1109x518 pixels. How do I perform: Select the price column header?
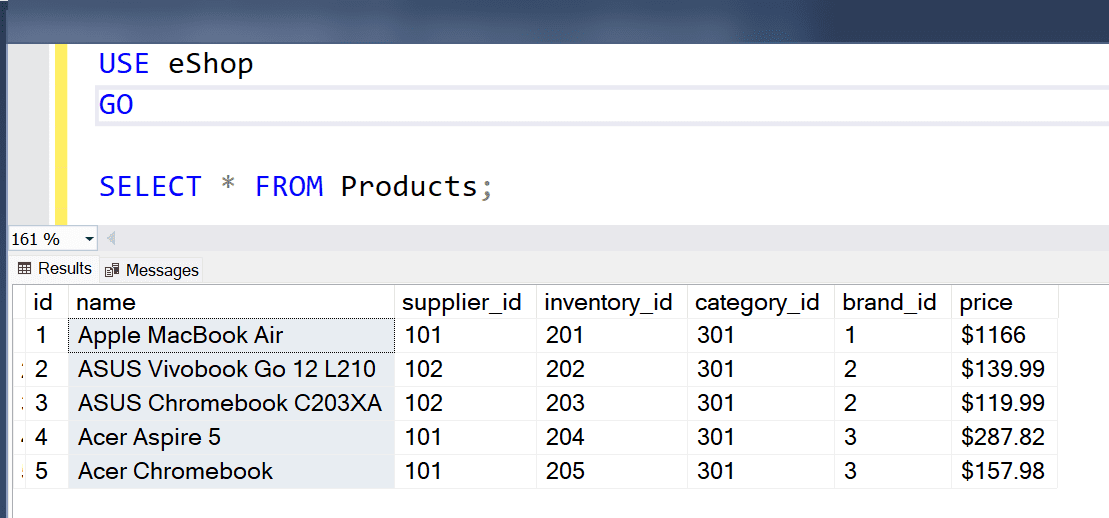[x=1004, y=303]
